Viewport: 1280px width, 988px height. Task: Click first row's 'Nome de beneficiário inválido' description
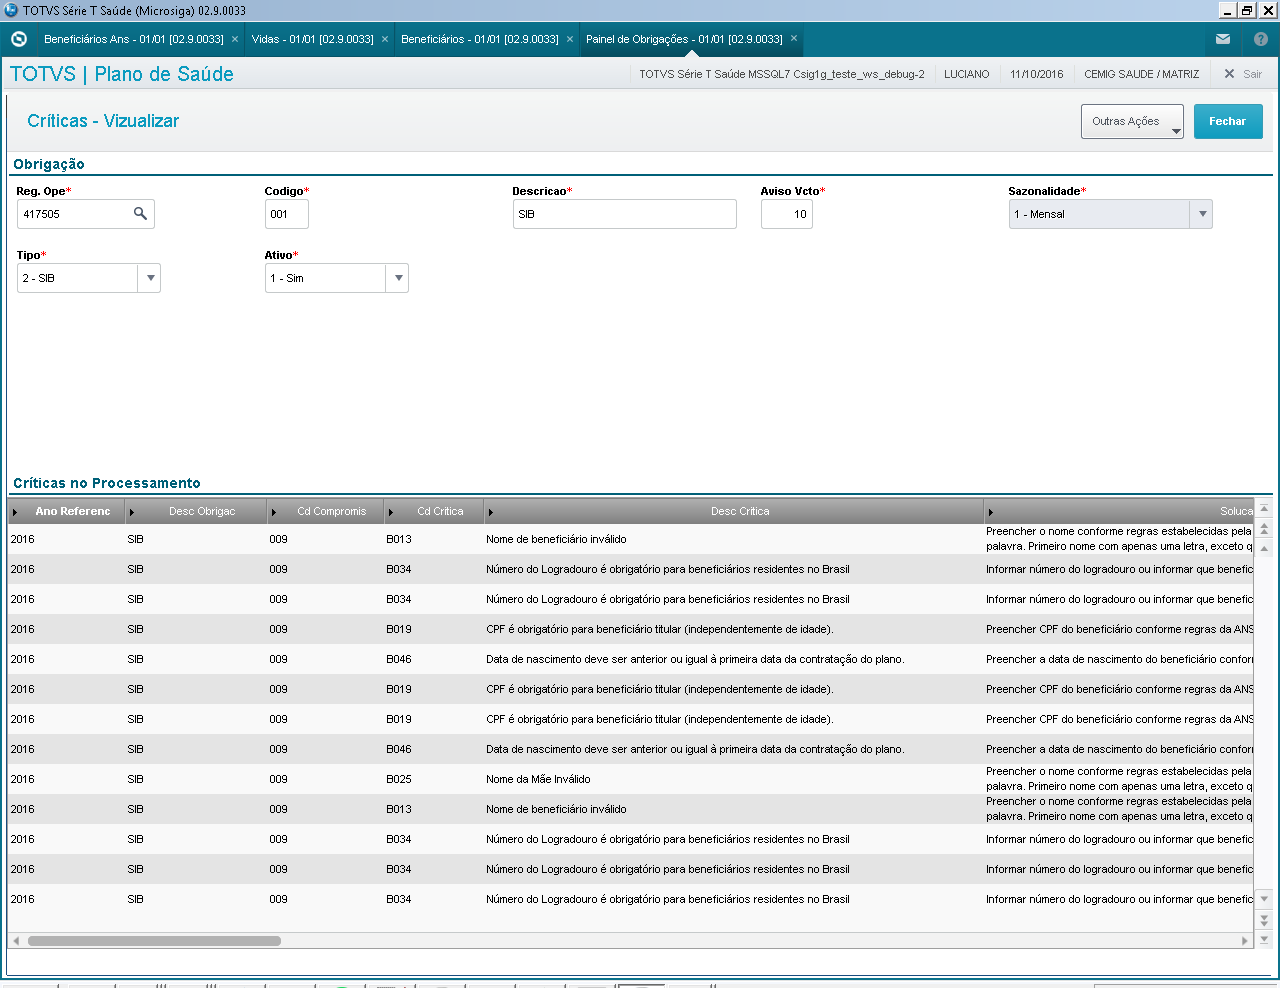(x=556, y=539)
